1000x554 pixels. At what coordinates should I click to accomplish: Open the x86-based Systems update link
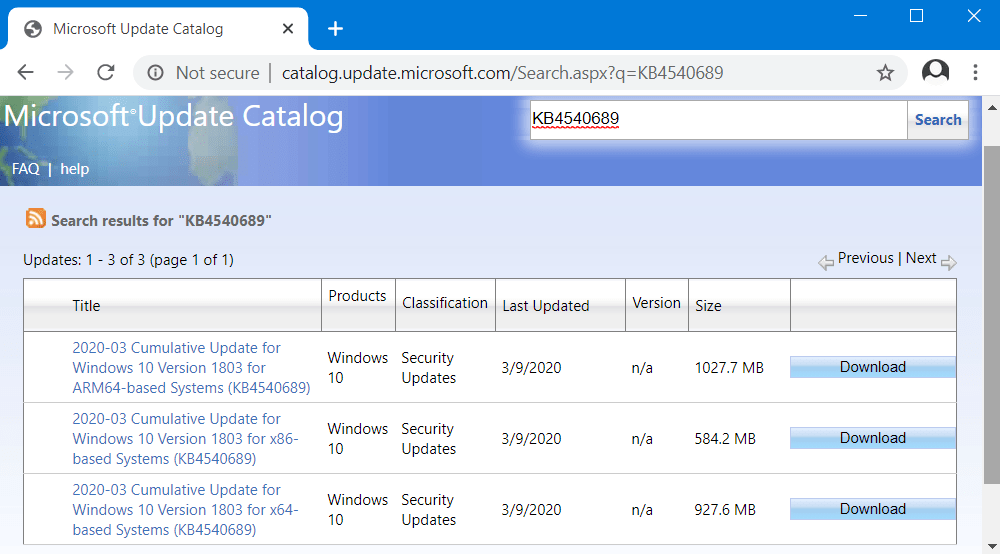tap(185, 439)
